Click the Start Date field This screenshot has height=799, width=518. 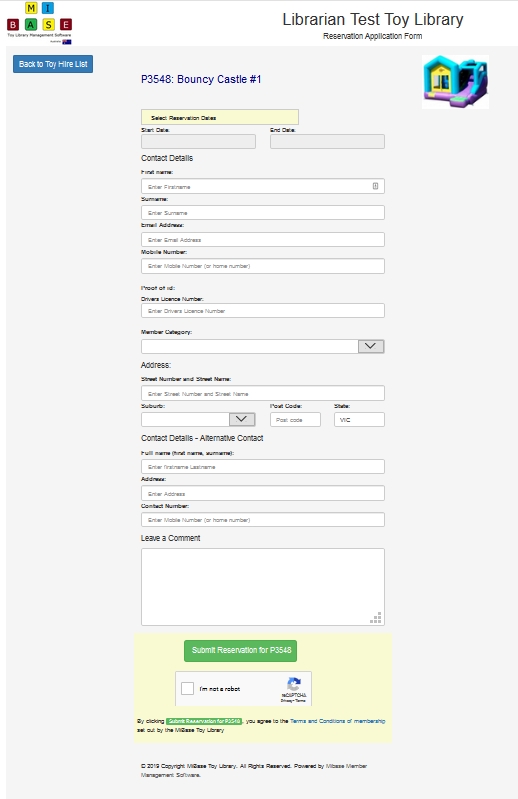point(199,142)
